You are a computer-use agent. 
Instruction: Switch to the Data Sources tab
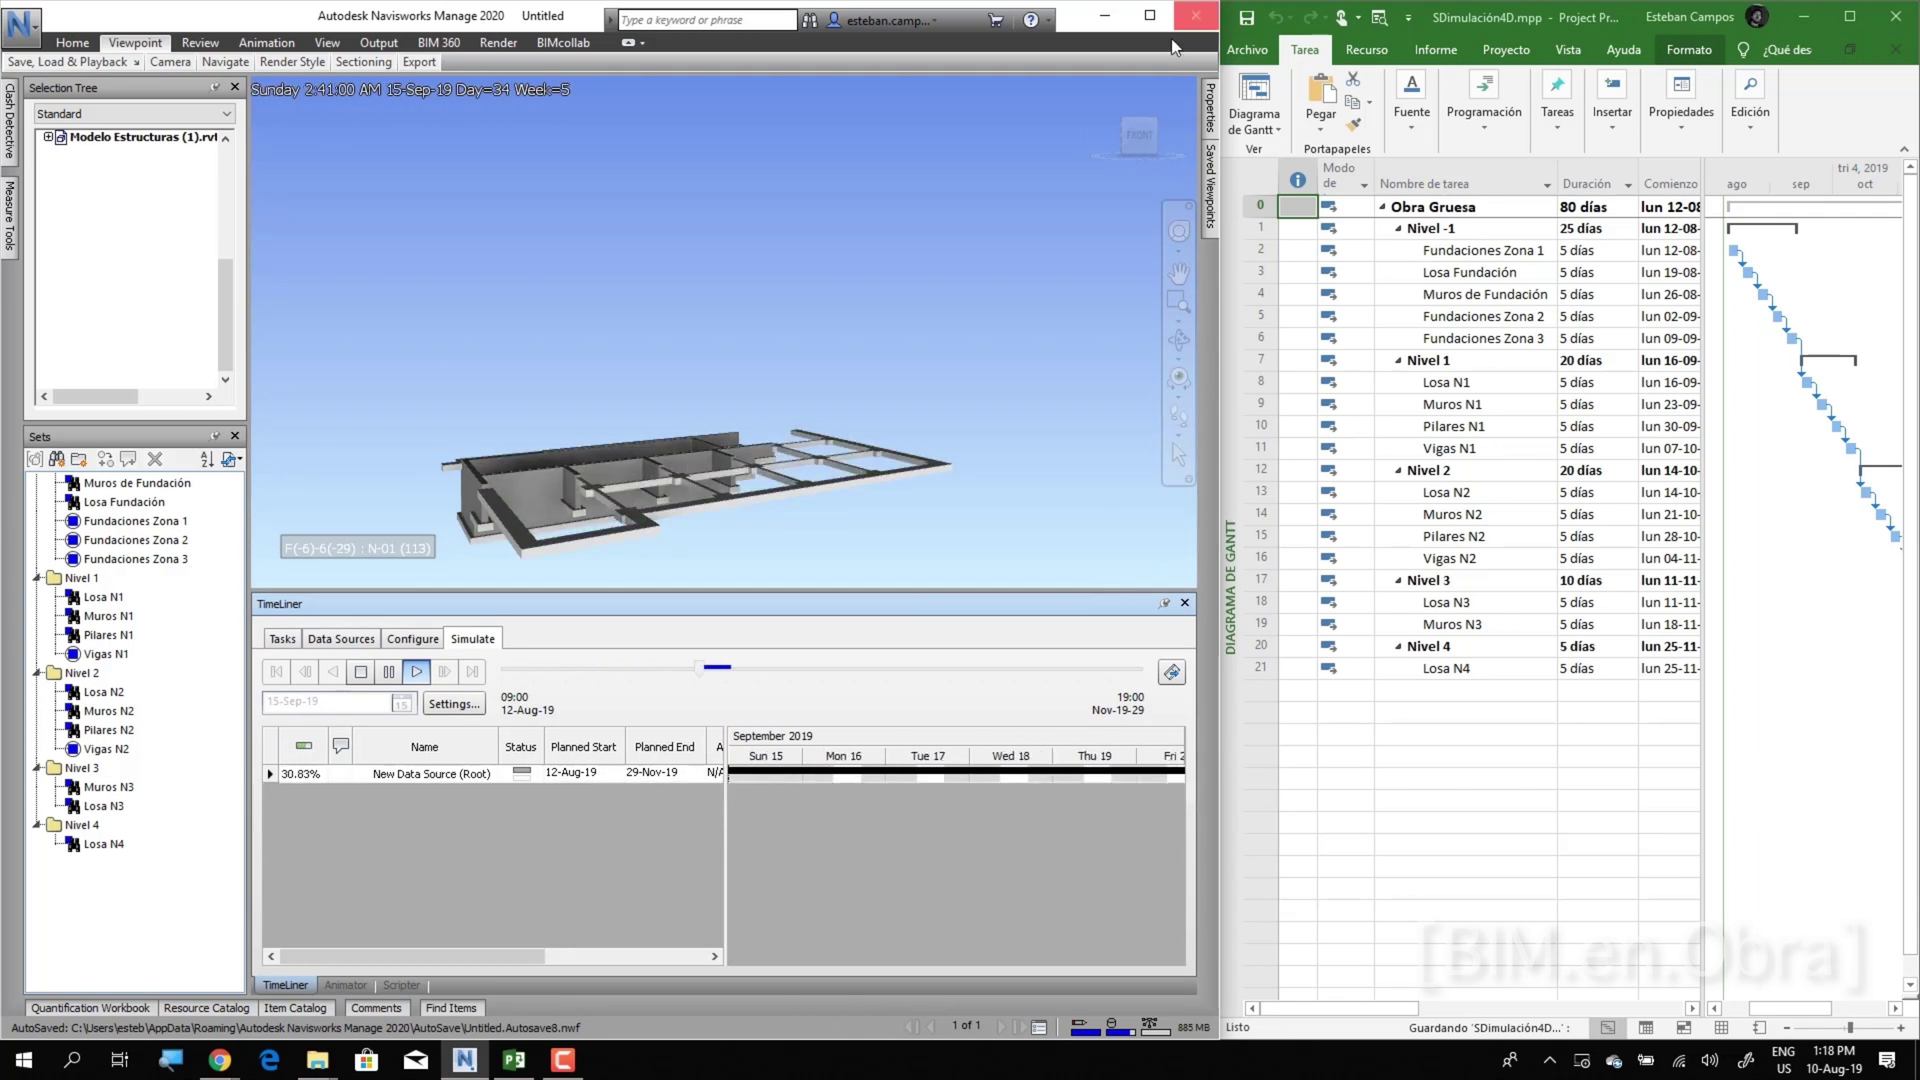click(x=341, y=639)
